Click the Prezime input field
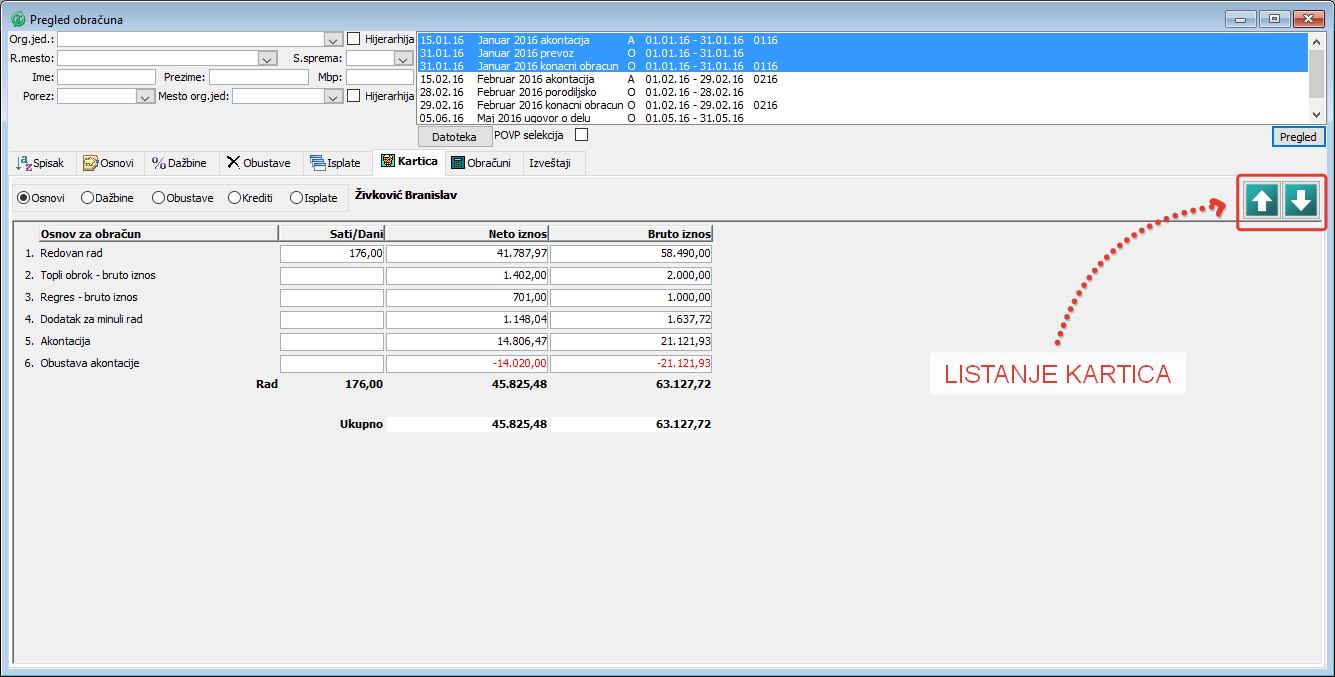The image size is (1335, 677). point(258,77)
